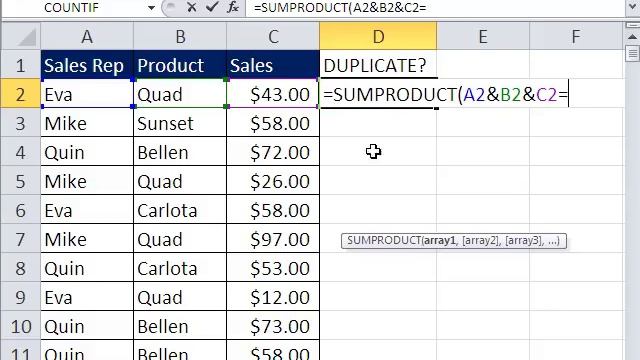Select row 9 header
This screenshot has height=360, width=640.
point(21,297)
